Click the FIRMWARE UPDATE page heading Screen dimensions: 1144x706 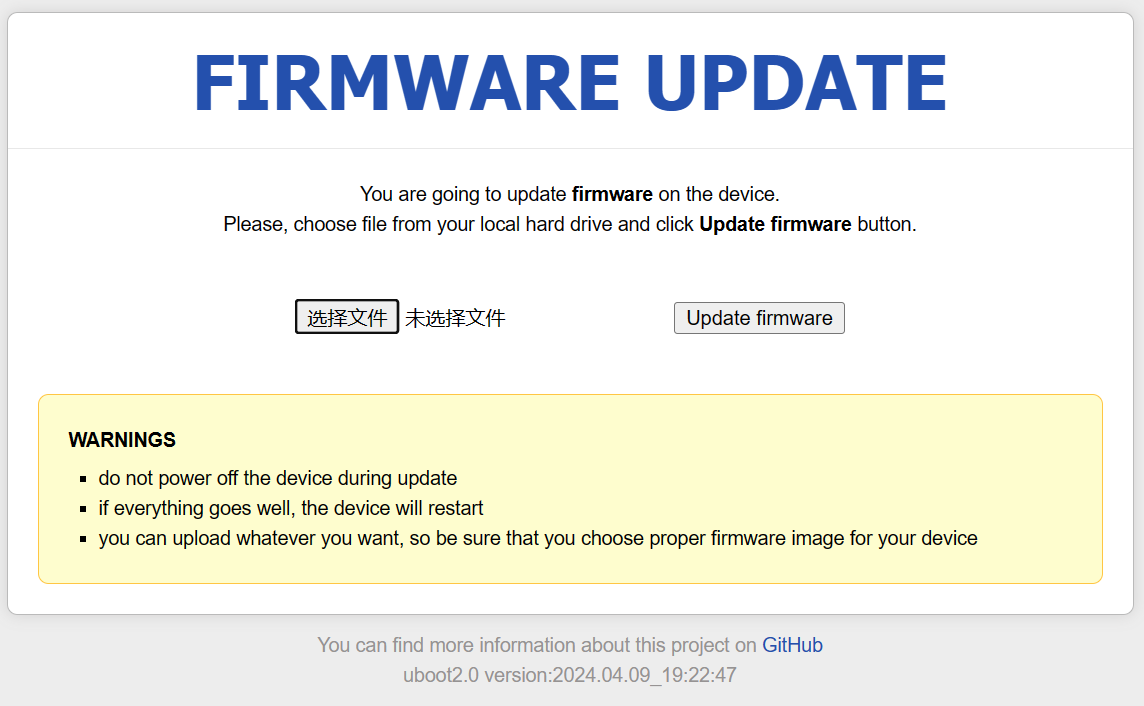pyautogui.click(x=571, y=82)
